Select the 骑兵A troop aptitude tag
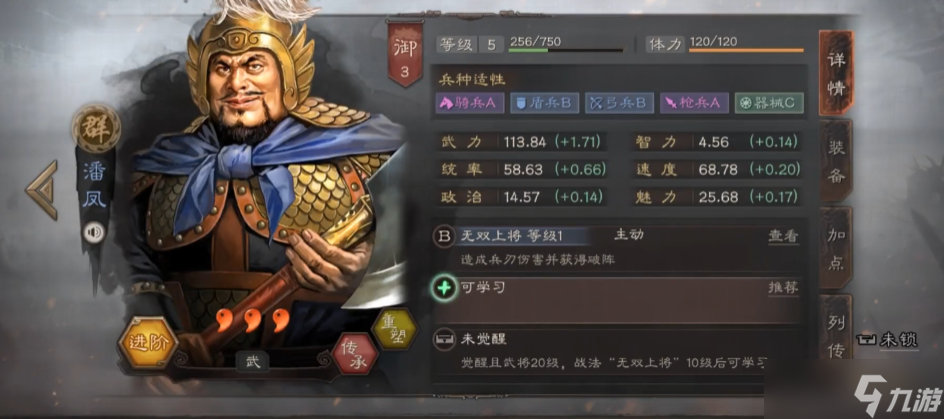 (470, 103)
